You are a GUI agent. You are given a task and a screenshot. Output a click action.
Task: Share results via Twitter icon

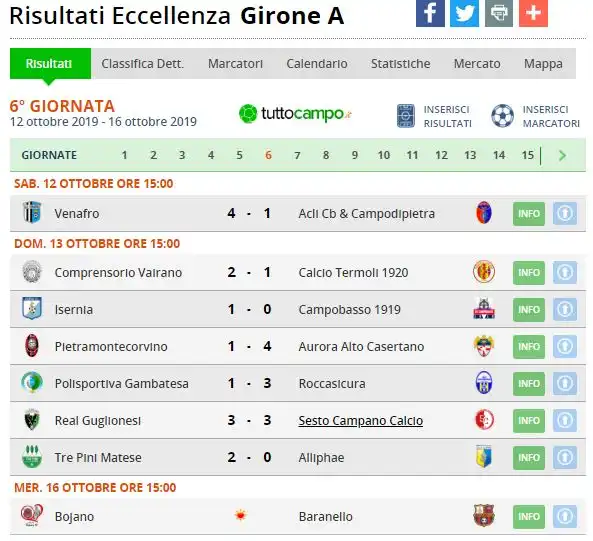(464, 13)
